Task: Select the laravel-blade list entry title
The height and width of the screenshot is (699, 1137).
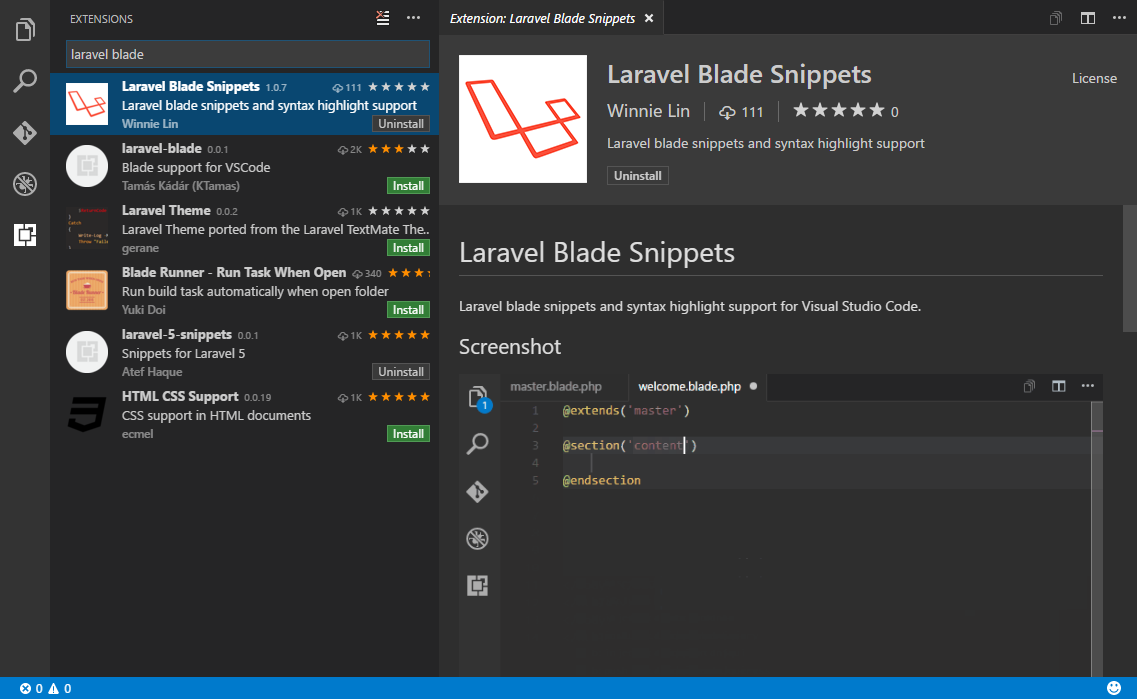Action: [x=162, y=148]
